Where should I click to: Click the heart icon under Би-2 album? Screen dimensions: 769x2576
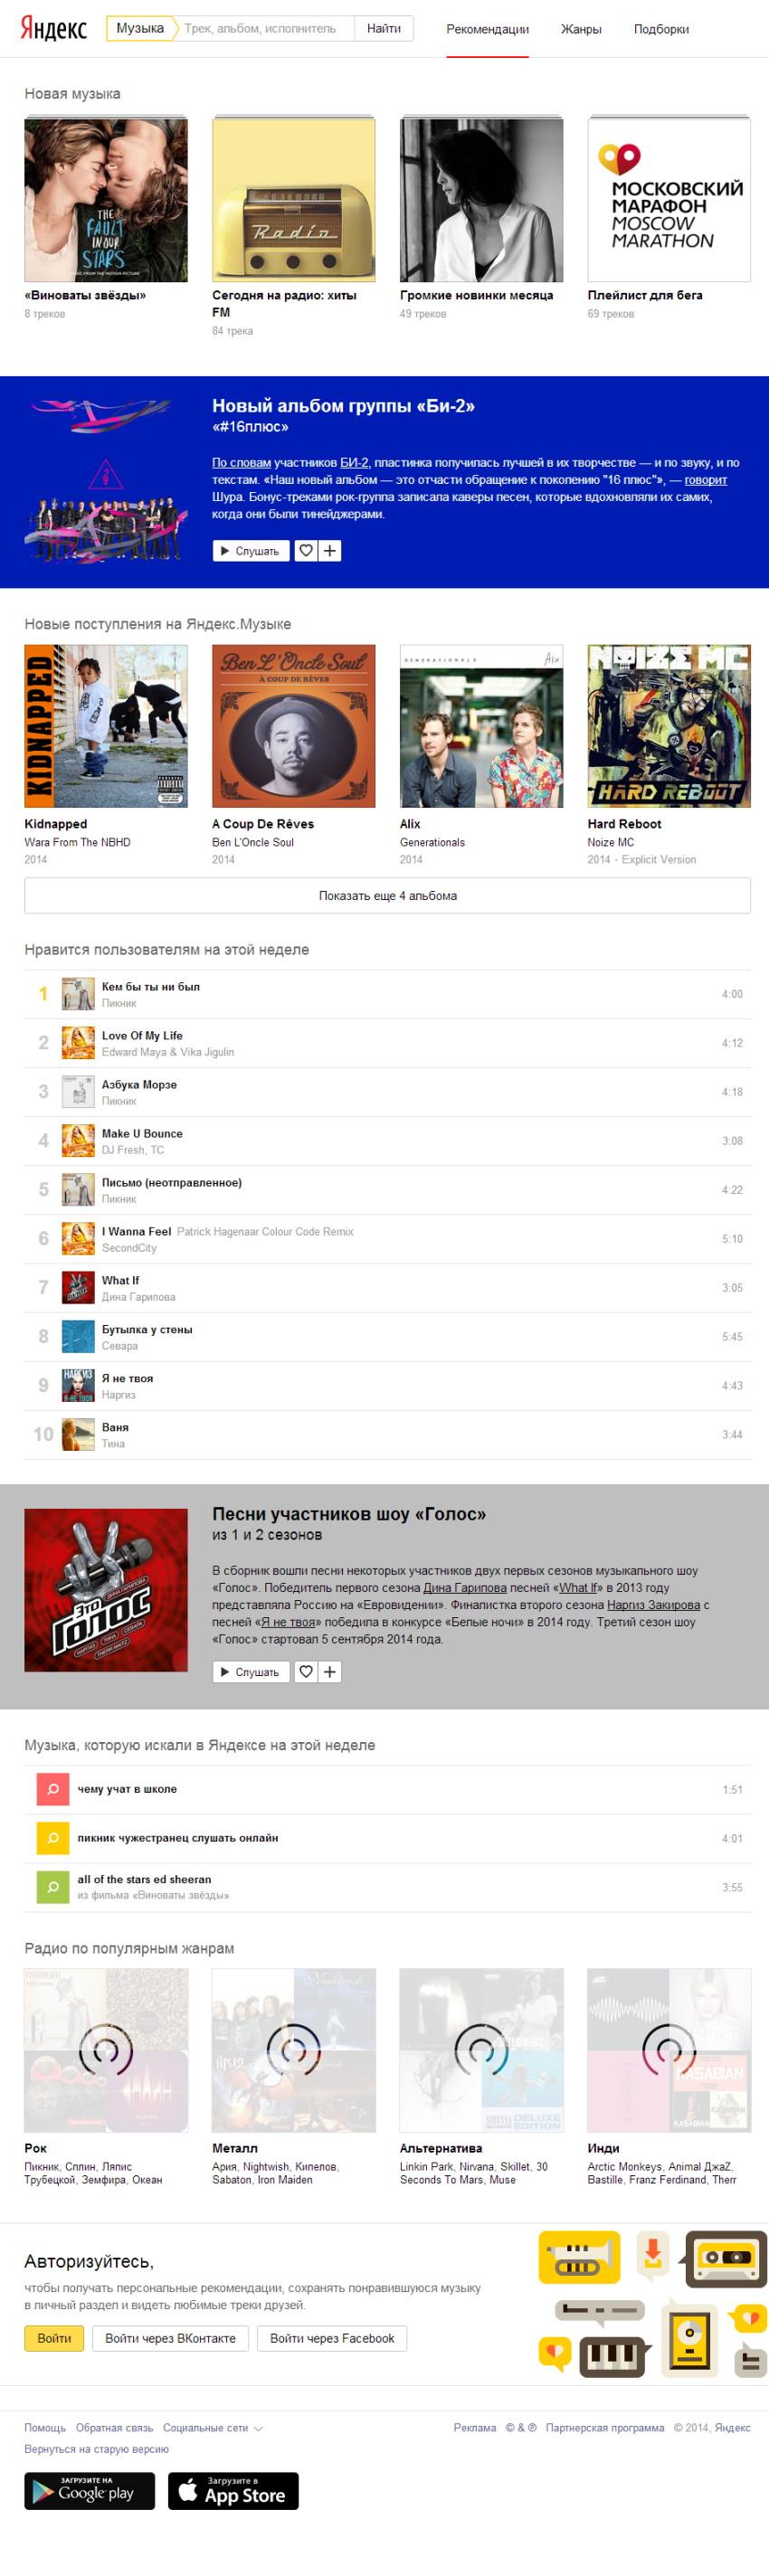pyautogui.click(x=306, y=551)
